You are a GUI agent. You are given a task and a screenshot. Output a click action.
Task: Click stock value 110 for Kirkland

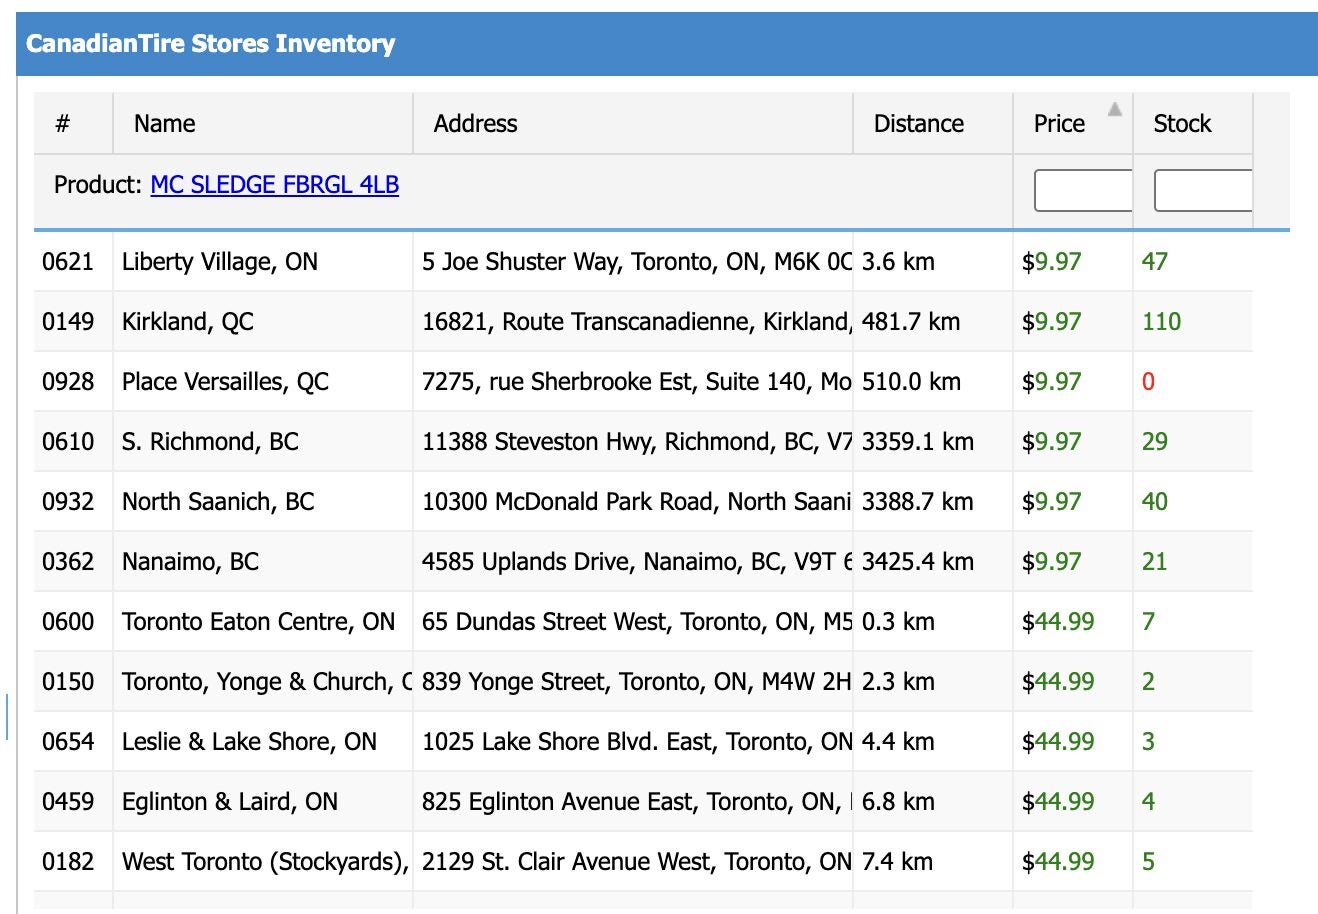[1161, 322]
